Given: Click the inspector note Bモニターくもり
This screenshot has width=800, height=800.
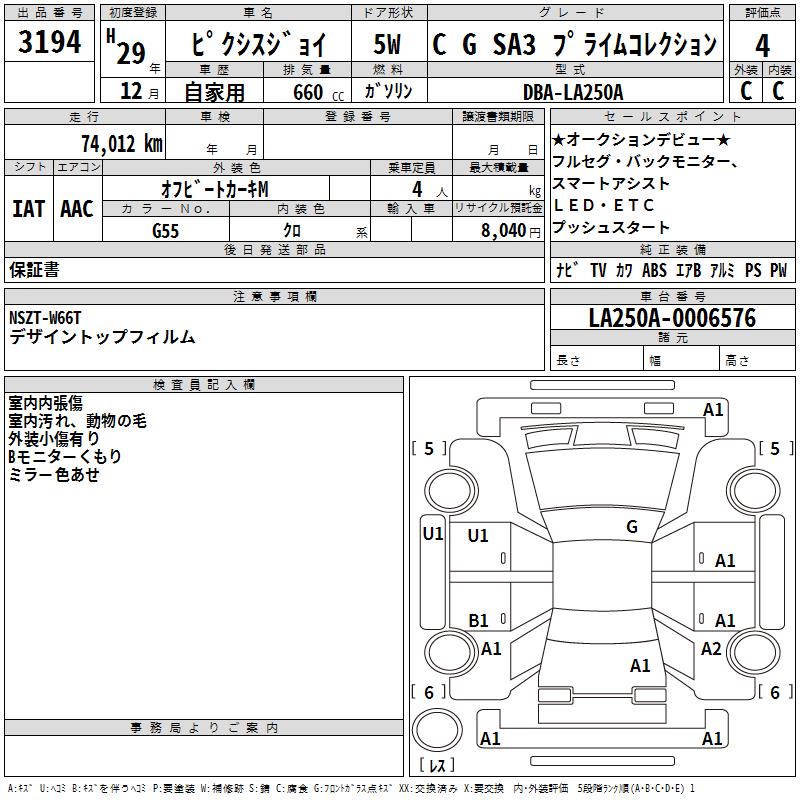Looking at the screenshot, I should (x=65, y=457).
